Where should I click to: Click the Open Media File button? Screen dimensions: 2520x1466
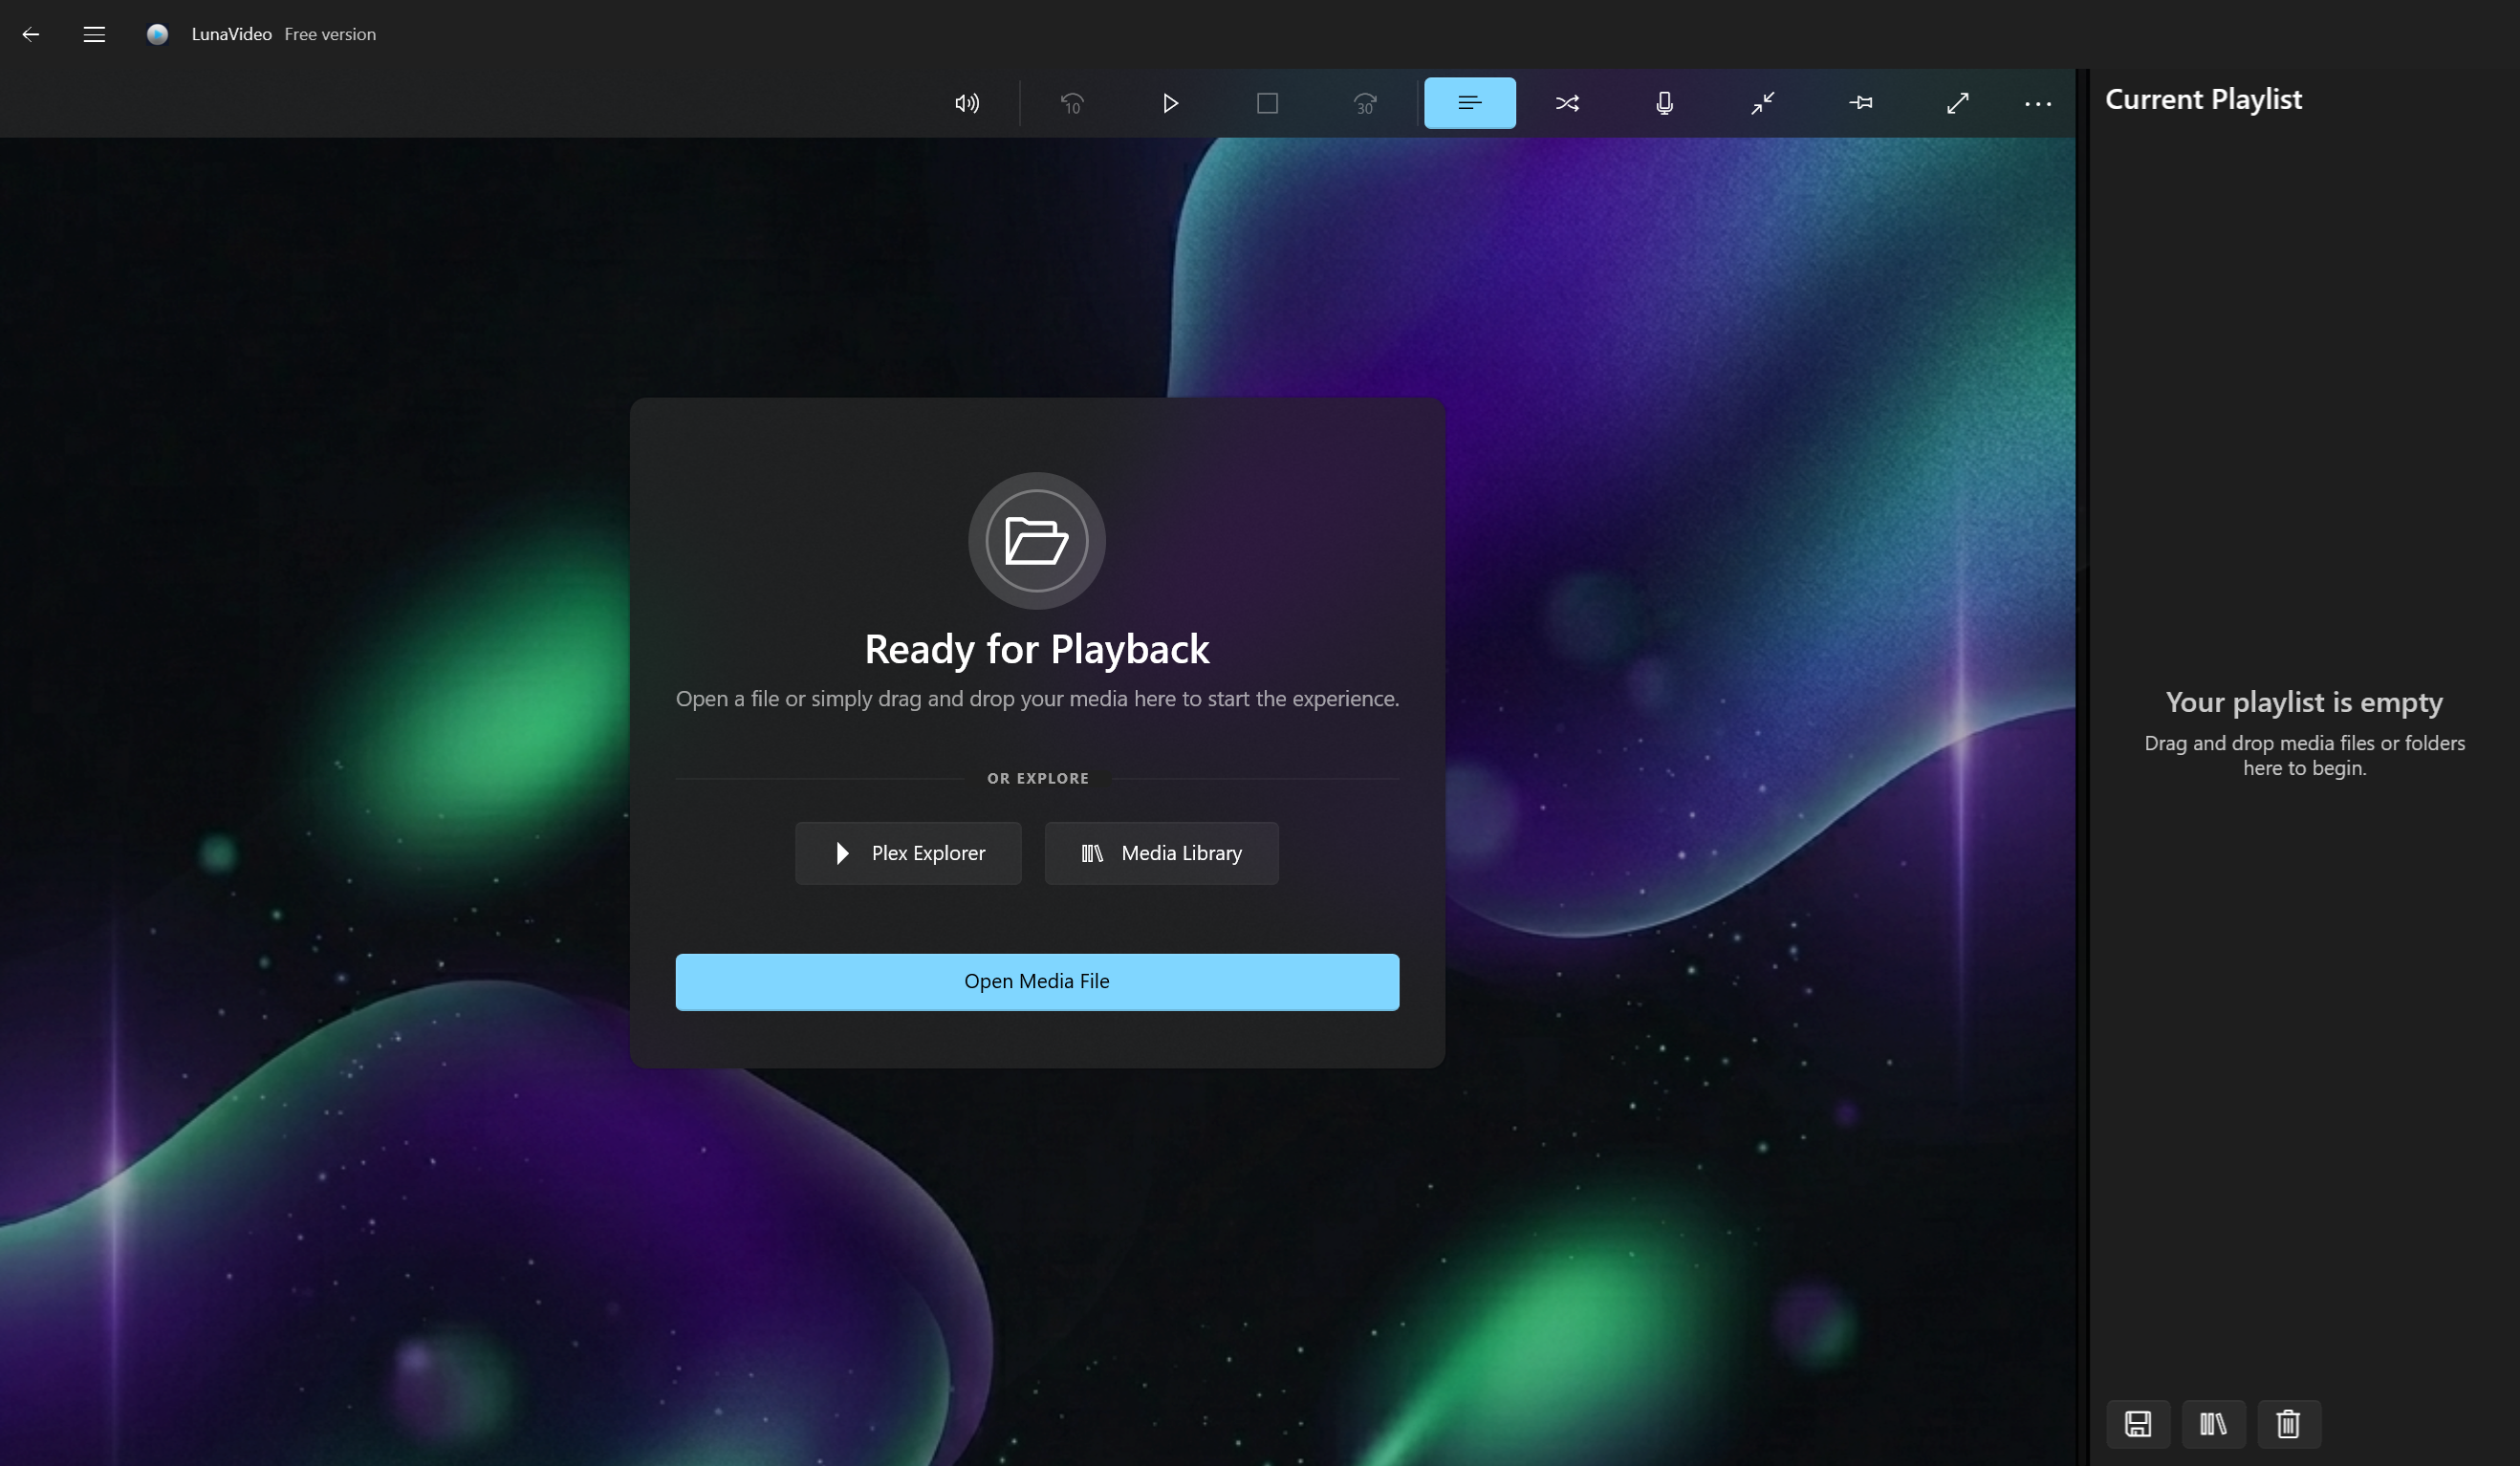click(1037, 982)
